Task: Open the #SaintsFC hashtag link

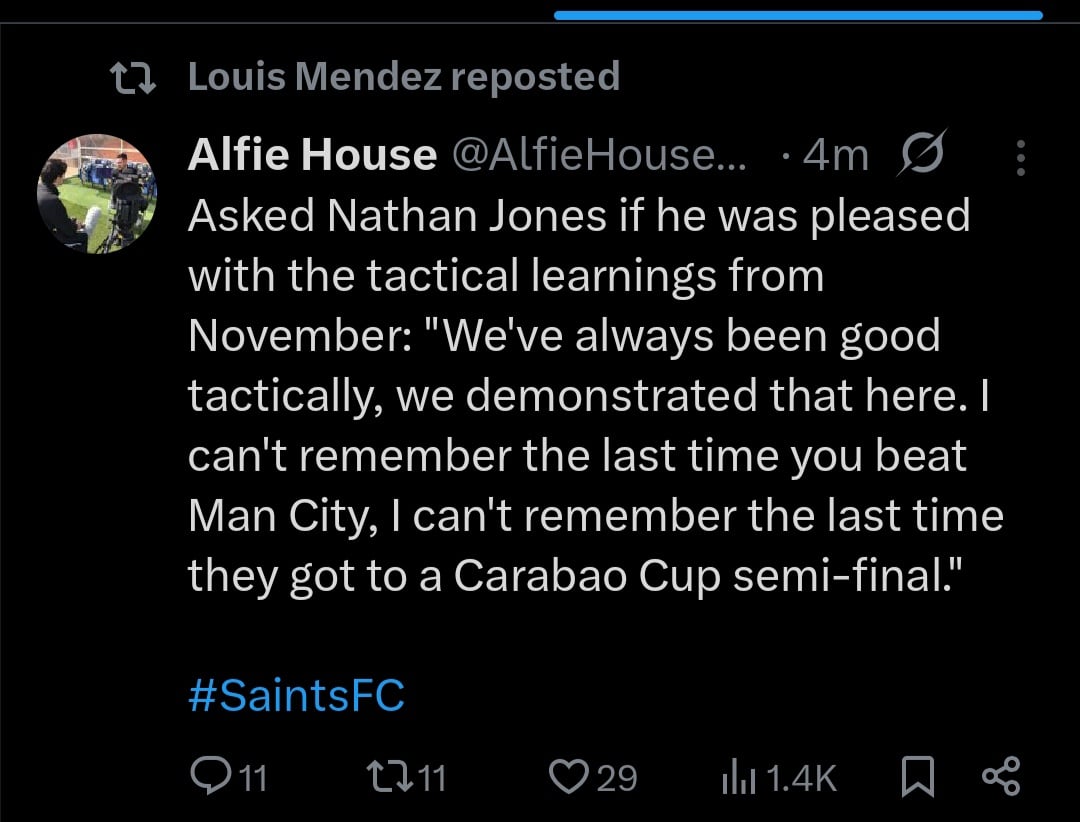Action: [296, 695]
